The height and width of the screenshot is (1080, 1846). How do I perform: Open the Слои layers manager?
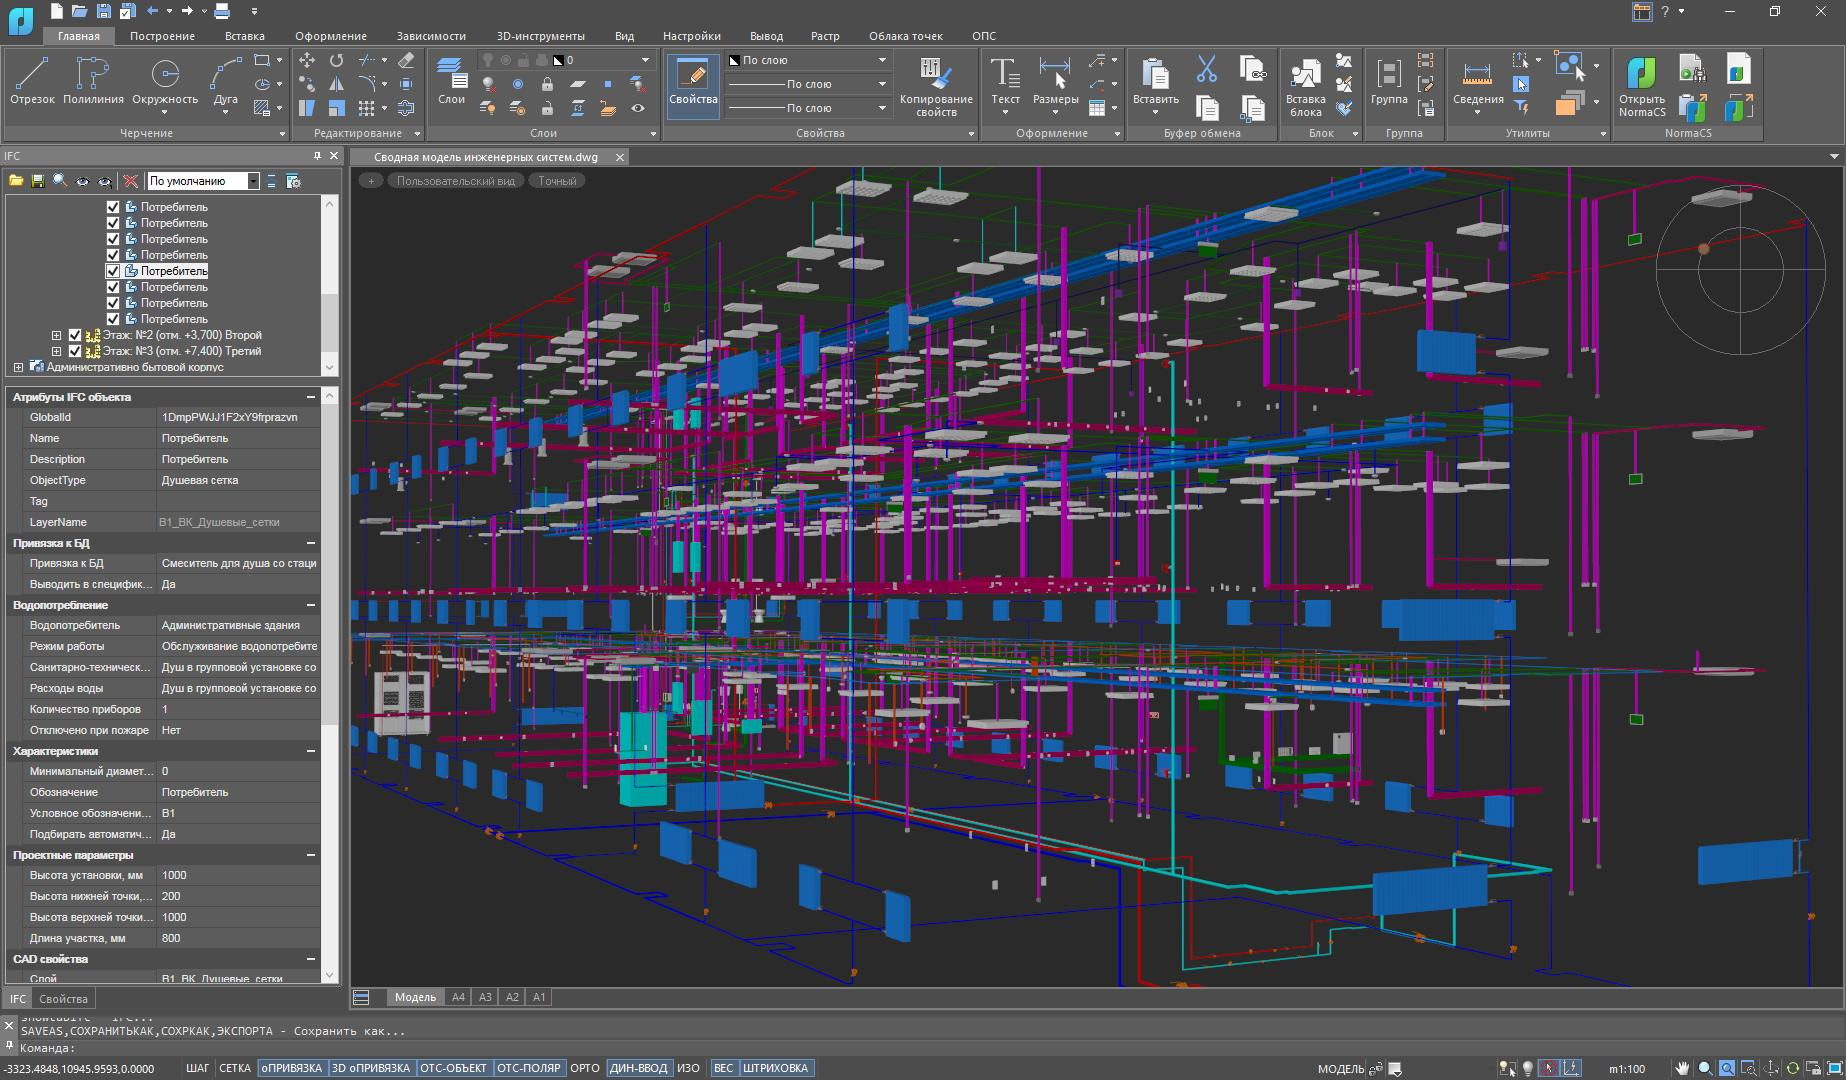click(x=451, y=80)
